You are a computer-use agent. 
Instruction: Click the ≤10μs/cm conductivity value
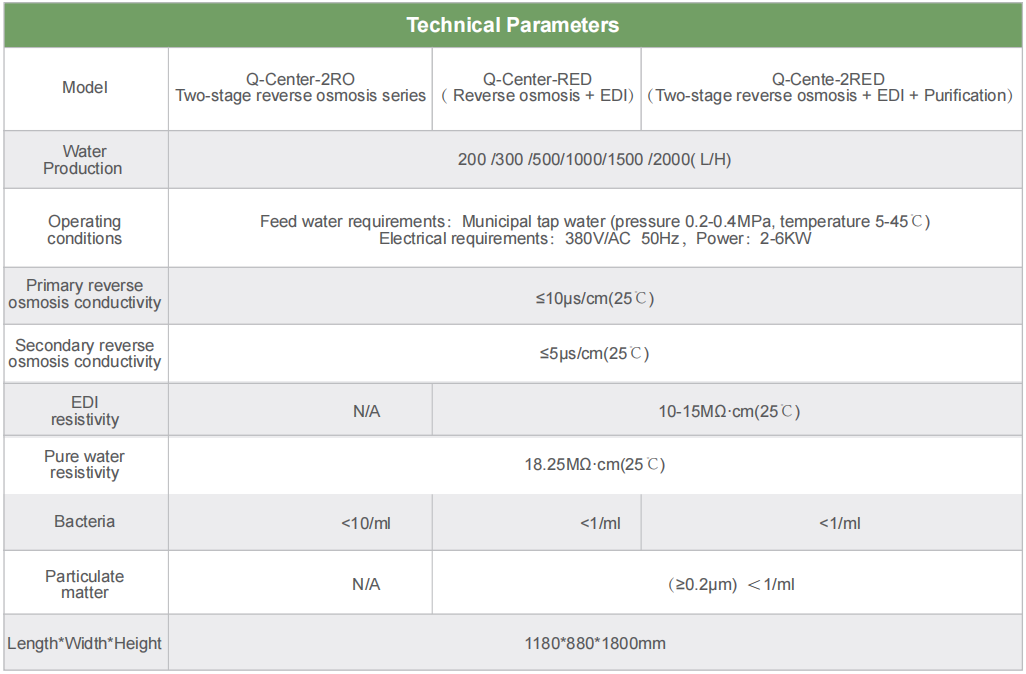click(x=594, y=299)
